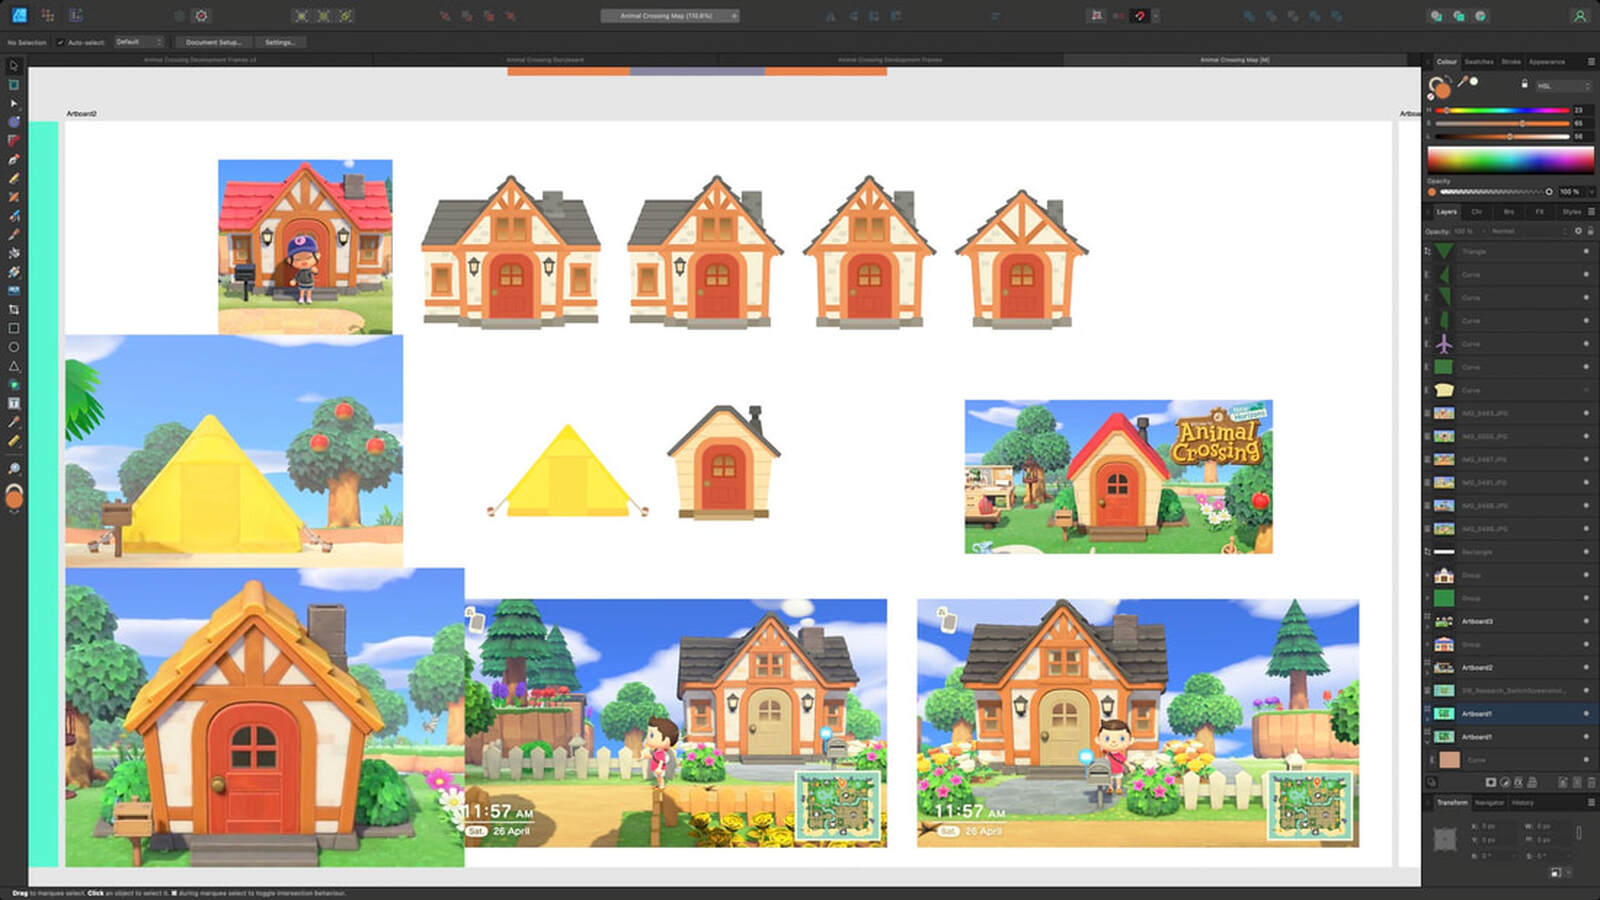Viewport: 1600px width, 900px height.
Task: Select the Pencil tool
Action: tap(14, 178)
